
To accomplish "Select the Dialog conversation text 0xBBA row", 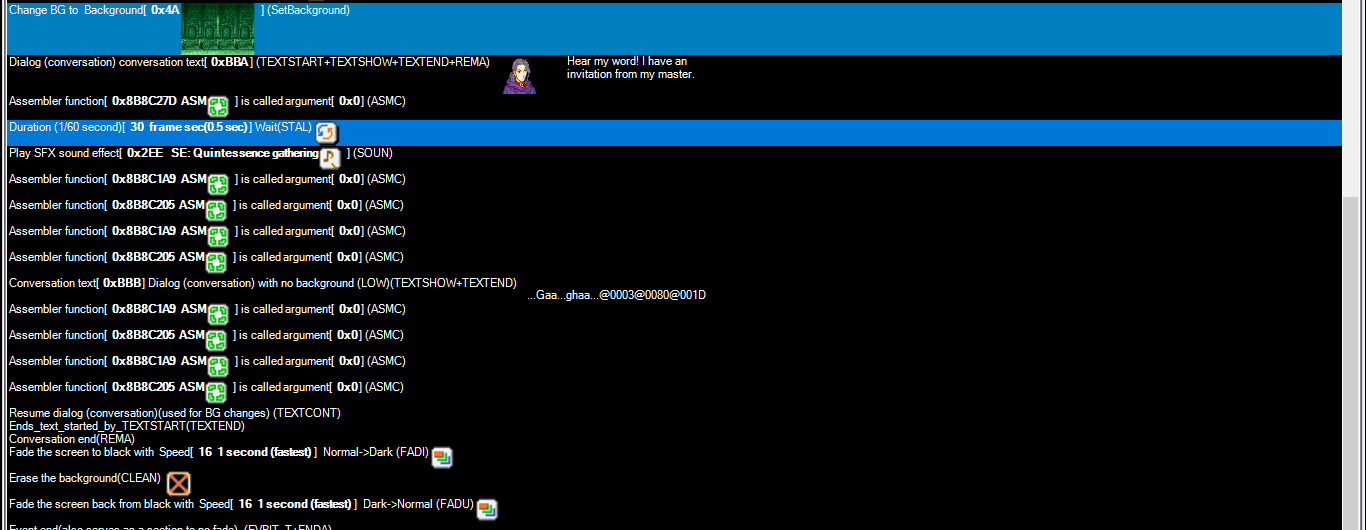I will click(249, 62).
